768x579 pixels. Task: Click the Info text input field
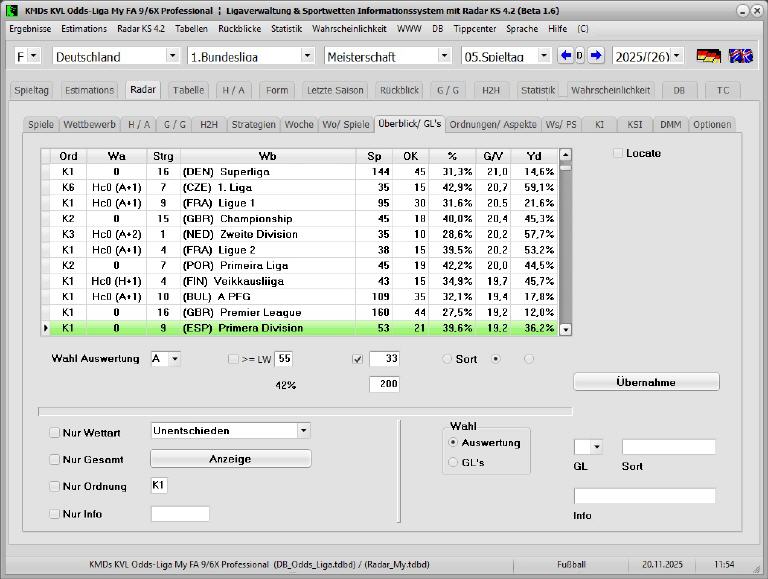pyautogui.click(x=644, y=496)
